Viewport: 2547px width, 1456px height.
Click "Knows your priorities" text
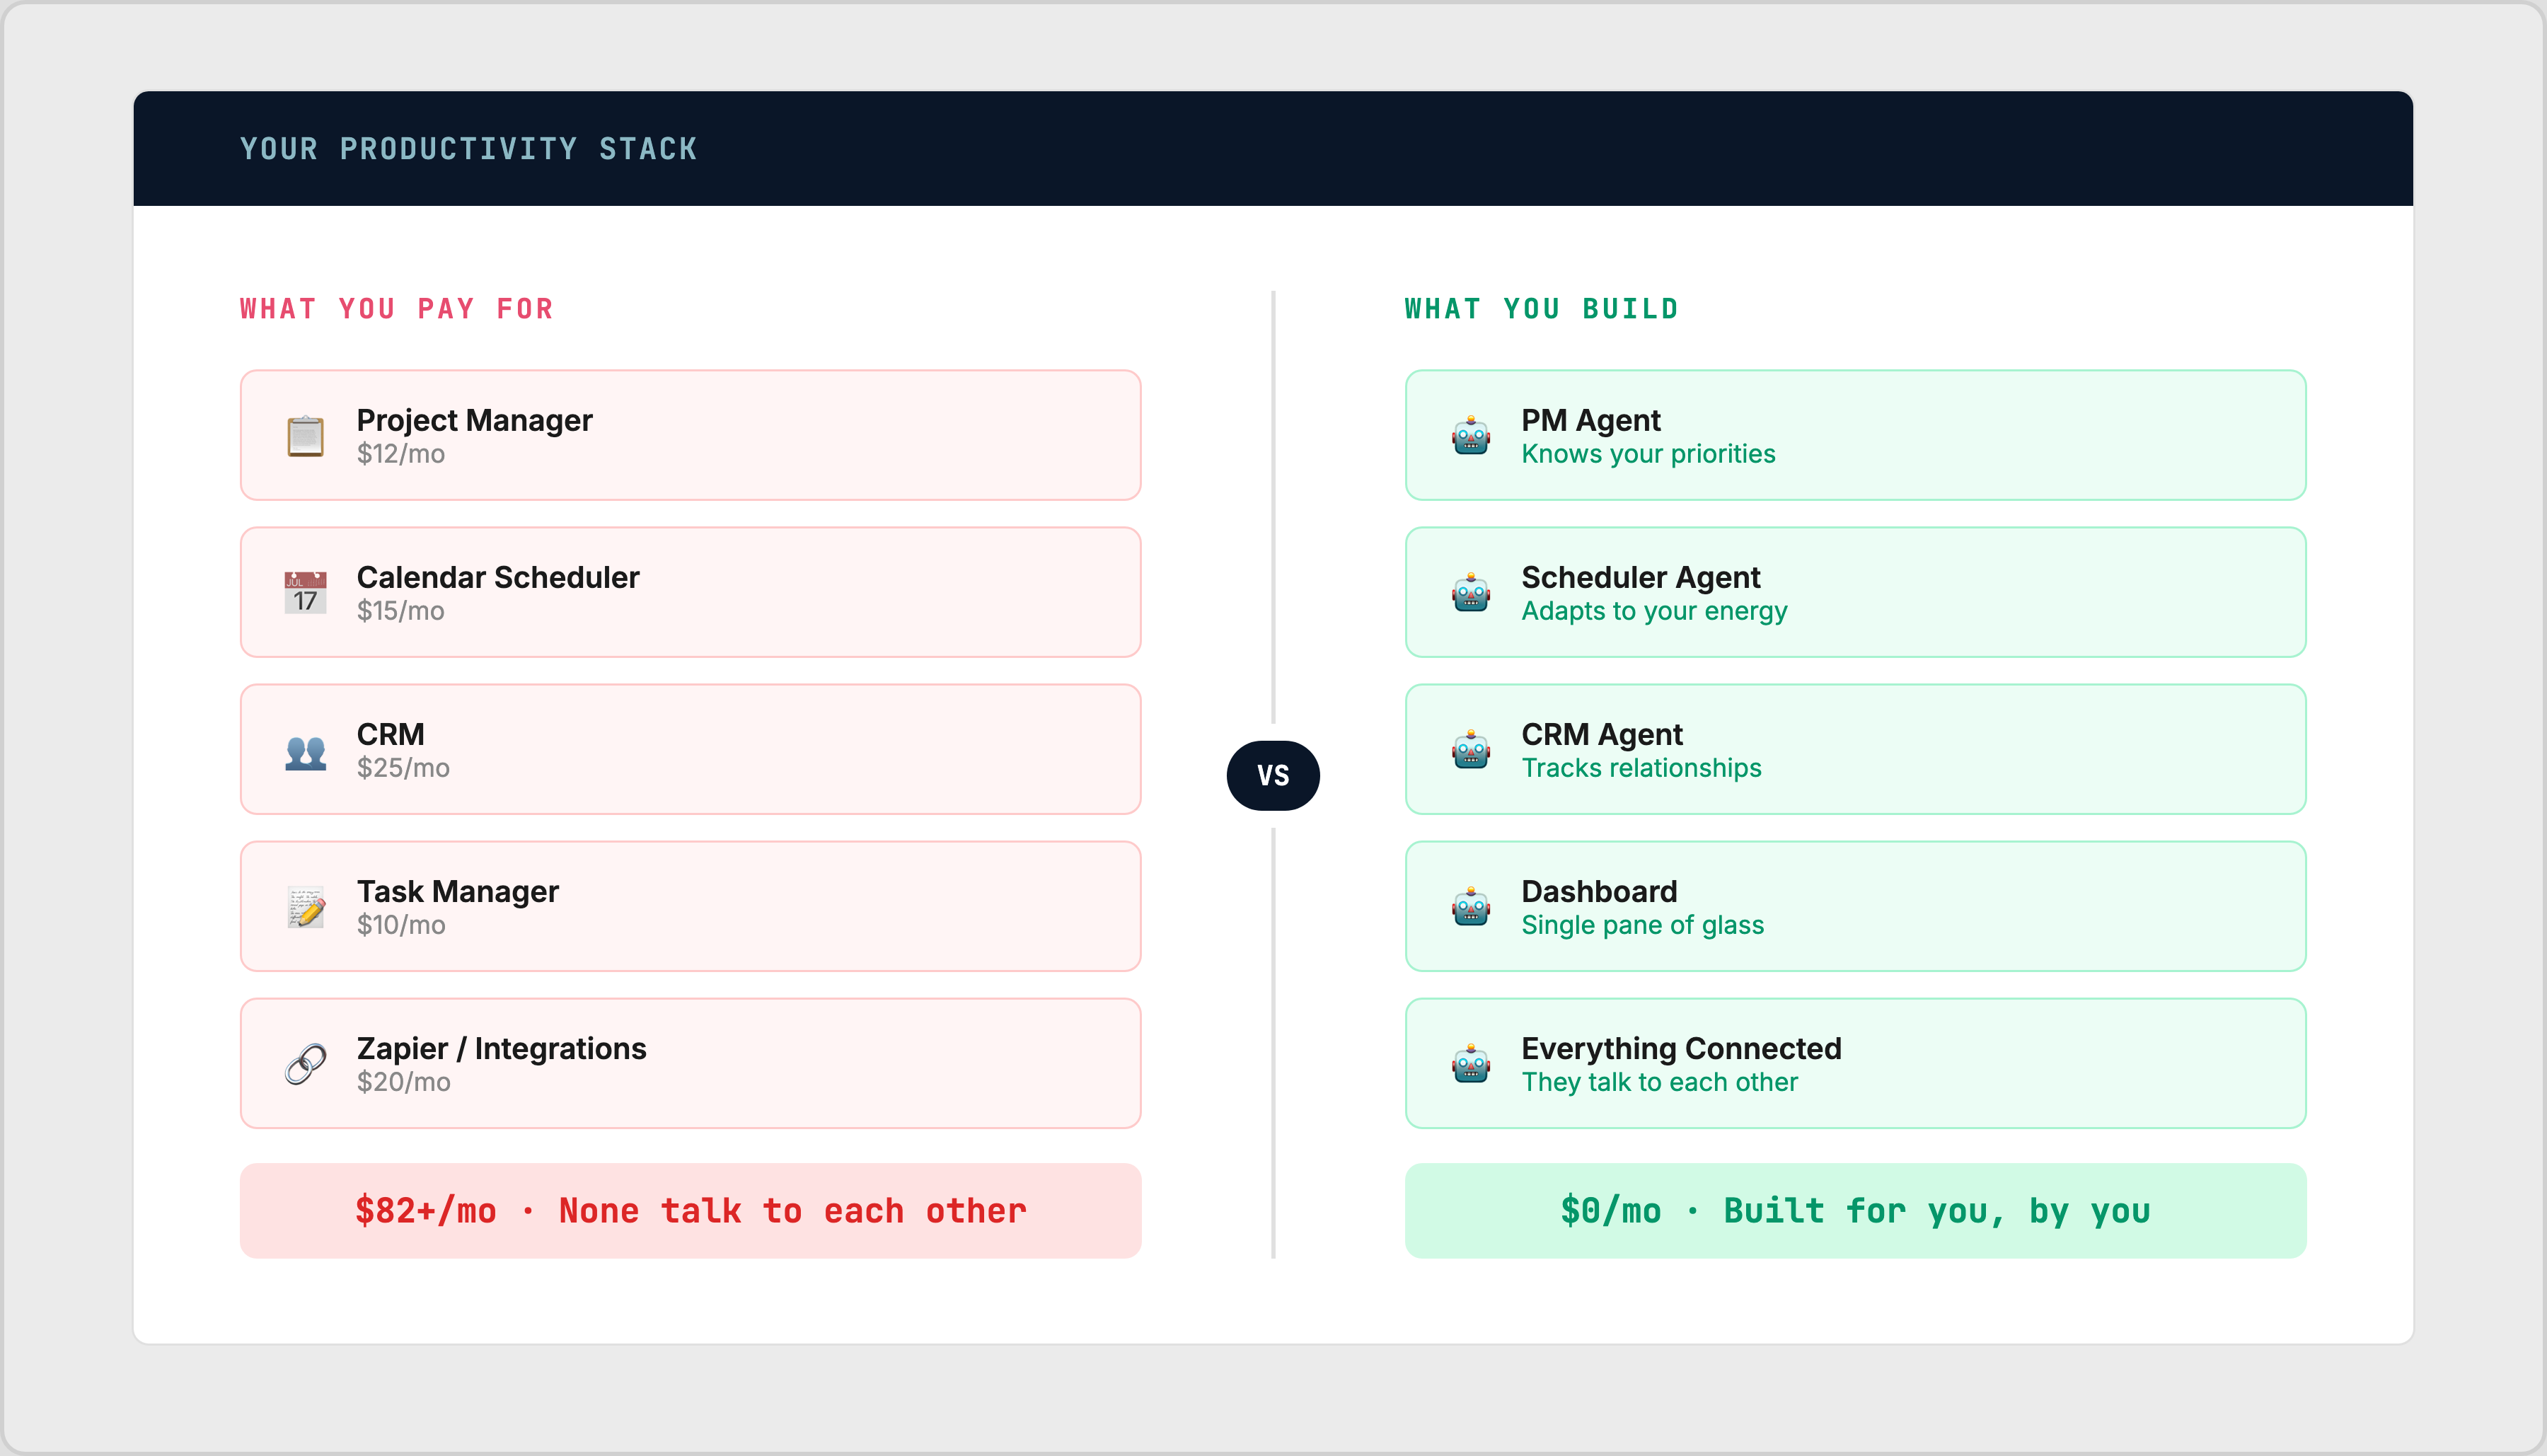[x=1648, y=454]
